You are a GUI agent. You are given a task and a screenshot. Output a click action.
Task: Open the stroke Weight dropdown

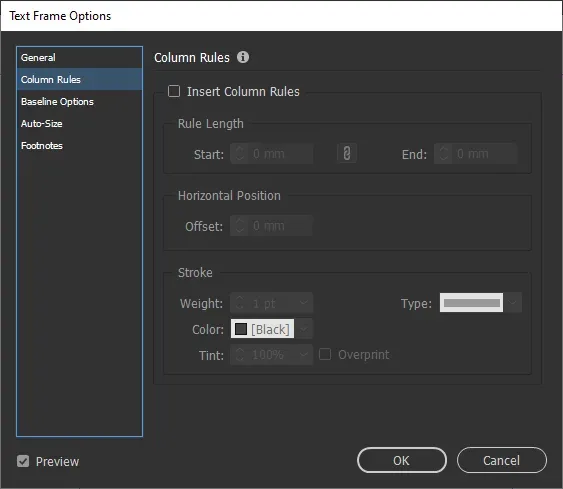[x=304, y=303]
